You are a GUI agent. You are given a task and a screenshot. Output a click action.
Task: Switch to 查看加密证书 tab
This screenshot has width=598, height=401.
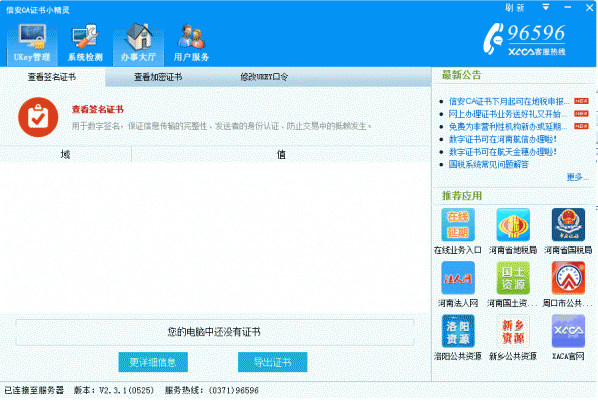tap(158, 77)
